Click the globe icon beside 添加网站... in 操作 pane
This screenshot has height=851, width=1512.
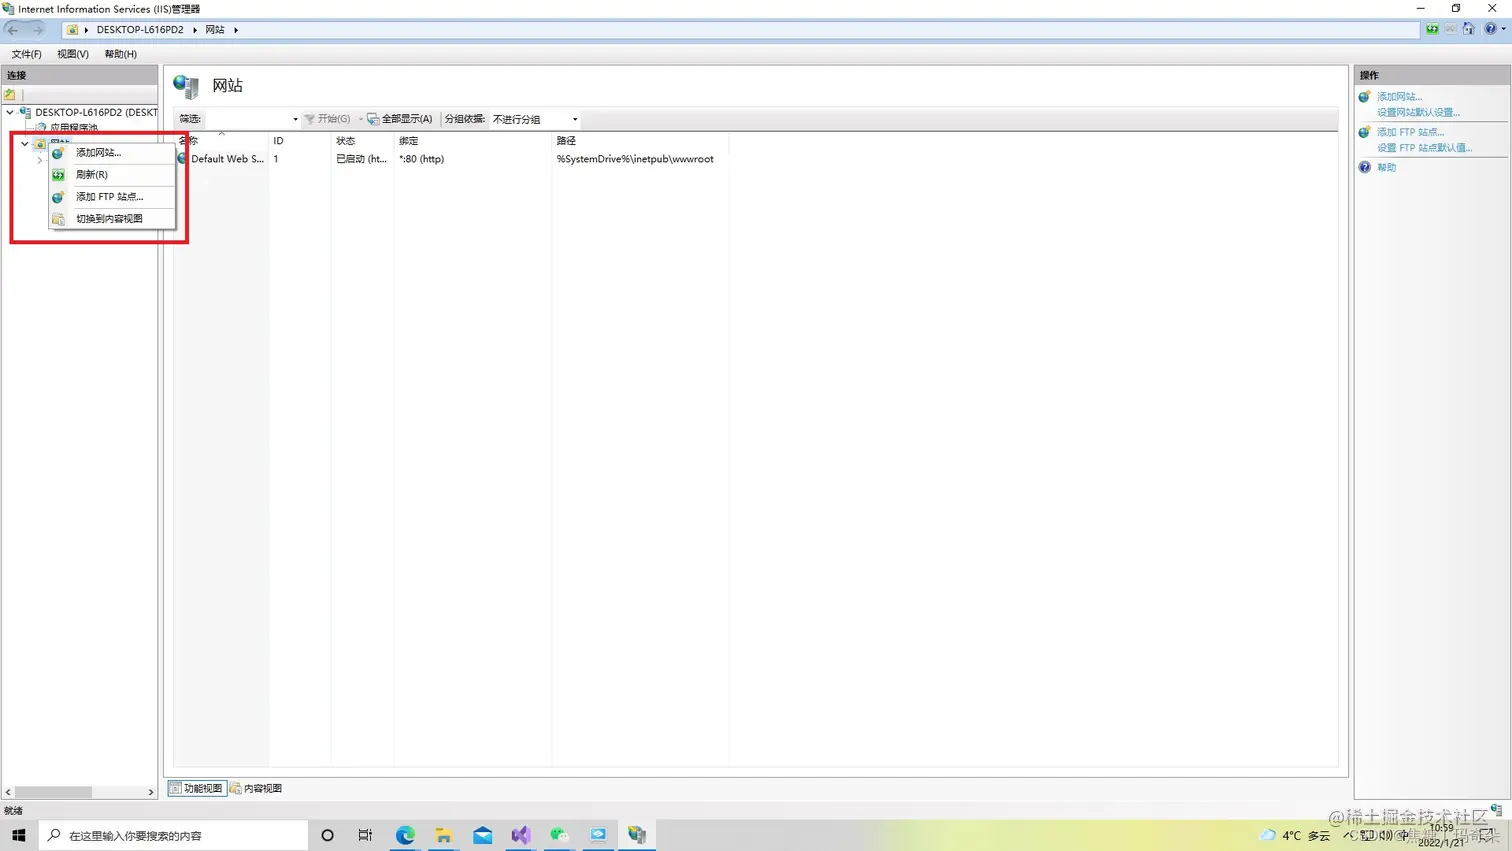(1365, 97)
